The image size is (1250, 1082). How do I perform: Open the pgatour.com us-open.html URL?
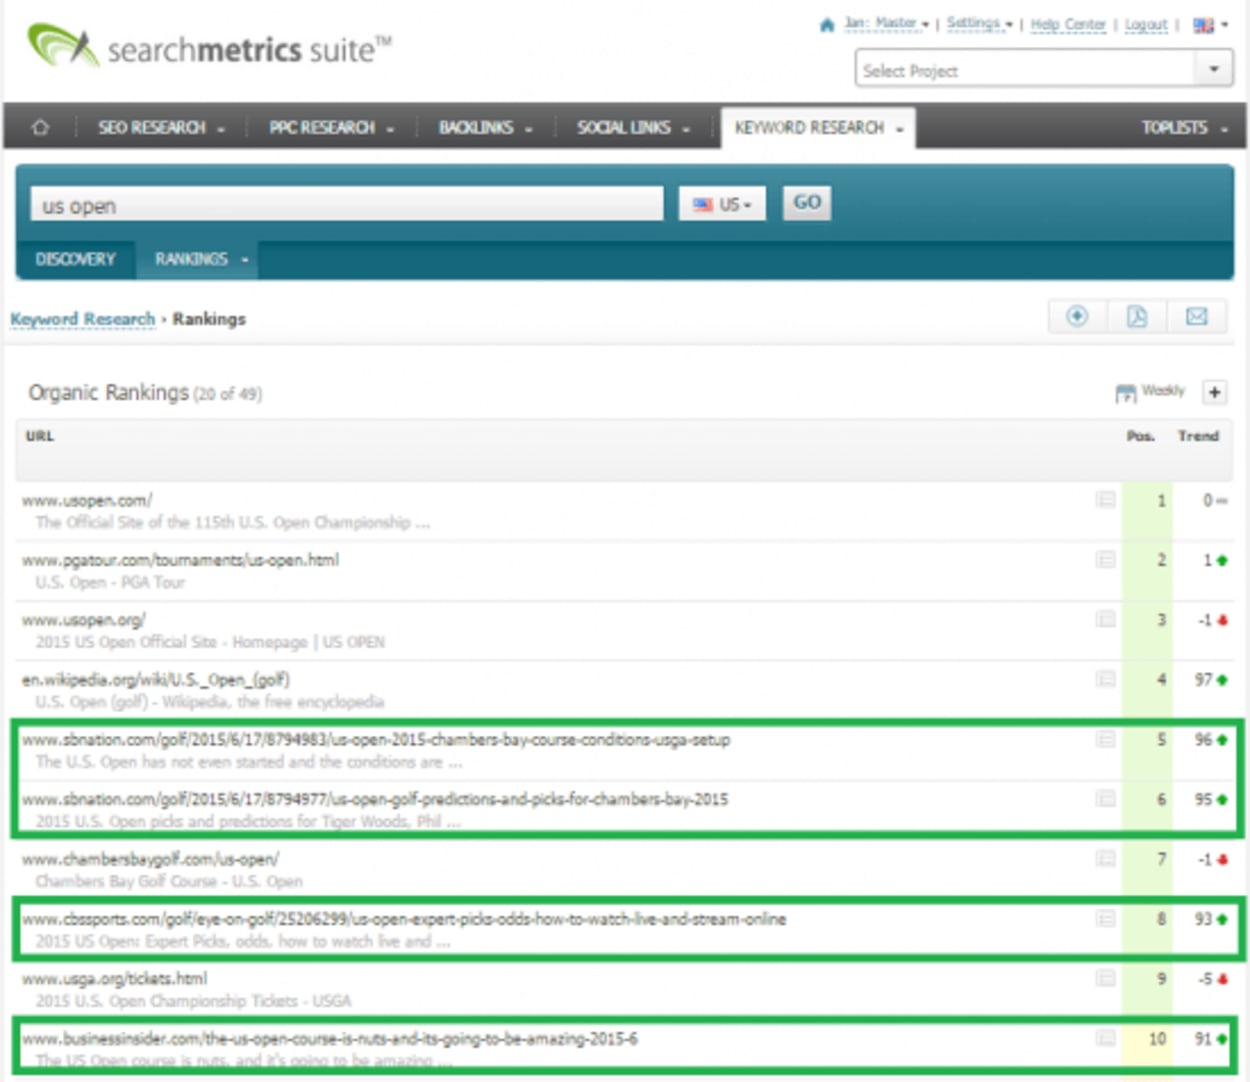180,560
